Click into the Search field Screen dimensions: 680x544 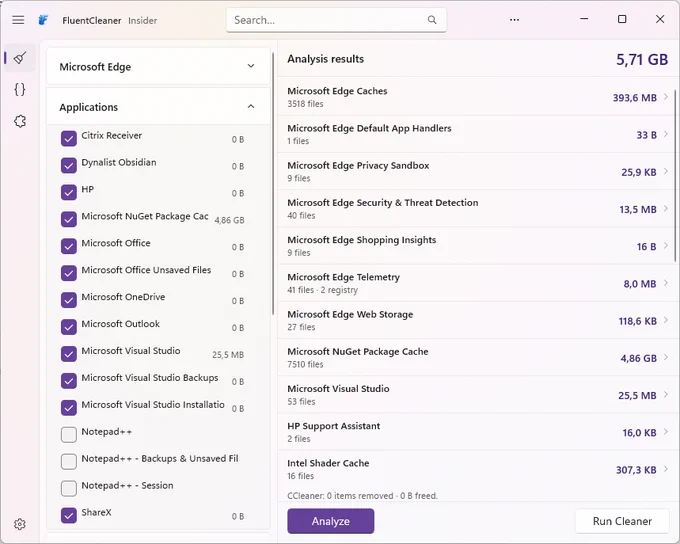coord(336,20)
